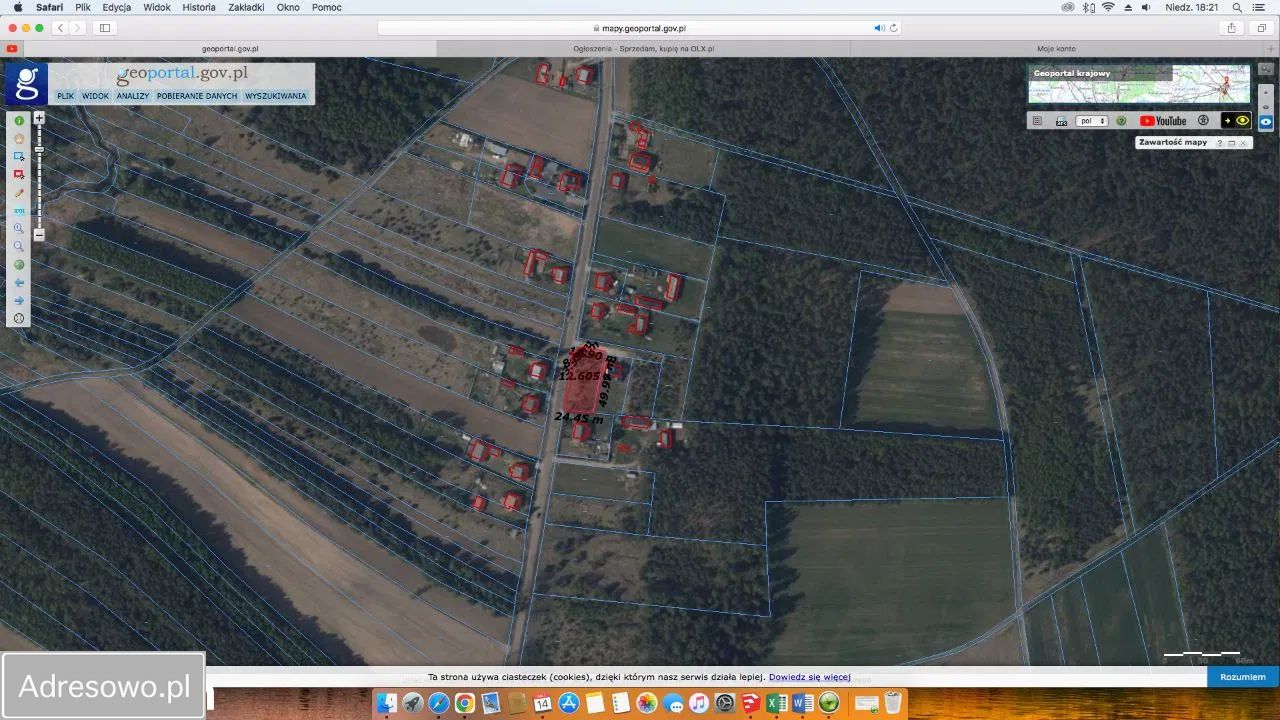Open the language dropdown showing pol
1280x720 pixels.
click(x=1091, y=121)
